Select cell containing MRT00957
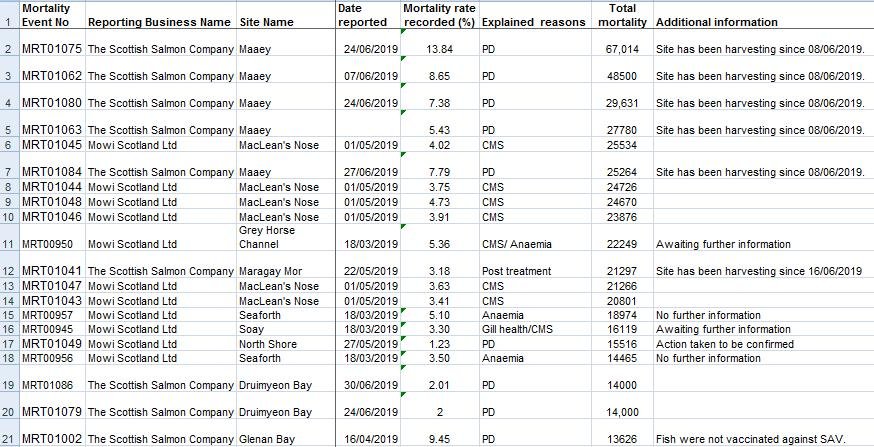This screenshot has height=447, width=874. point(52,315)
